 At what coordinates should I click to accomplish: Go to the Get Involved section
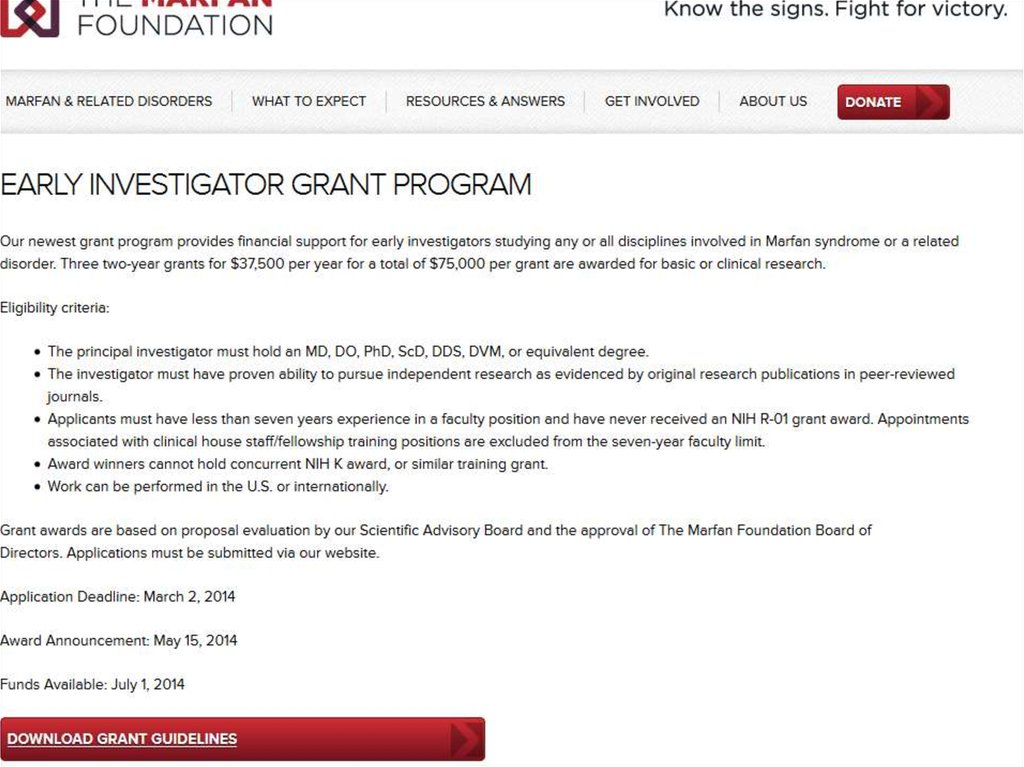click(x=652, y=101)
